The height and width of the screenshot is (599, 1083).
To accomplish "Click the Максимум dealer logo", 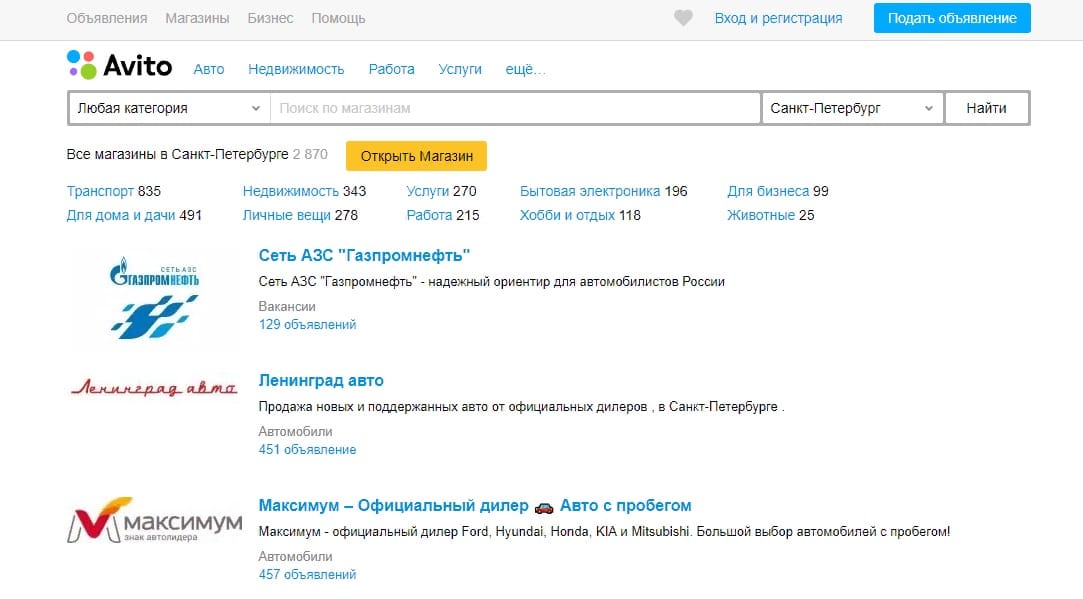I will click(154, 521).
